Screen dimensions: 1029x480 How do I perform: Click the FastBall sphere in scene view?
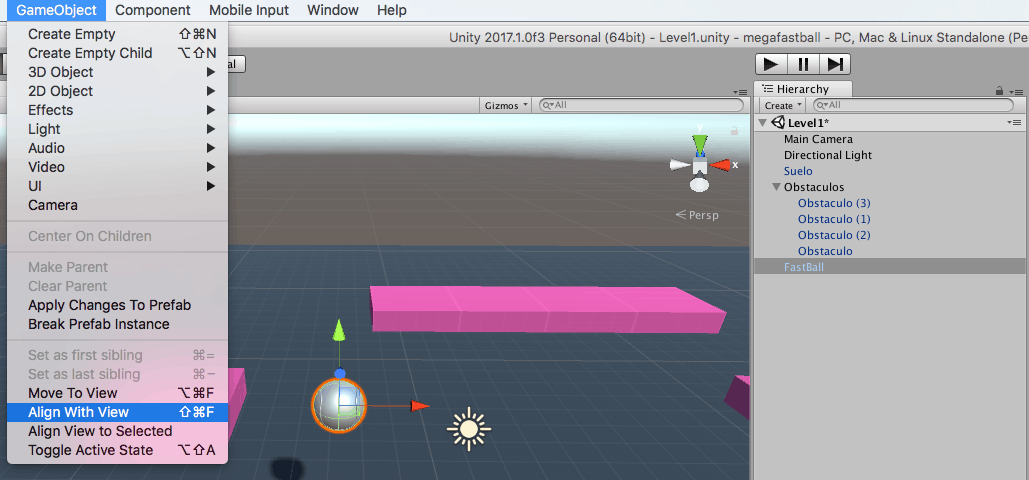339,405
